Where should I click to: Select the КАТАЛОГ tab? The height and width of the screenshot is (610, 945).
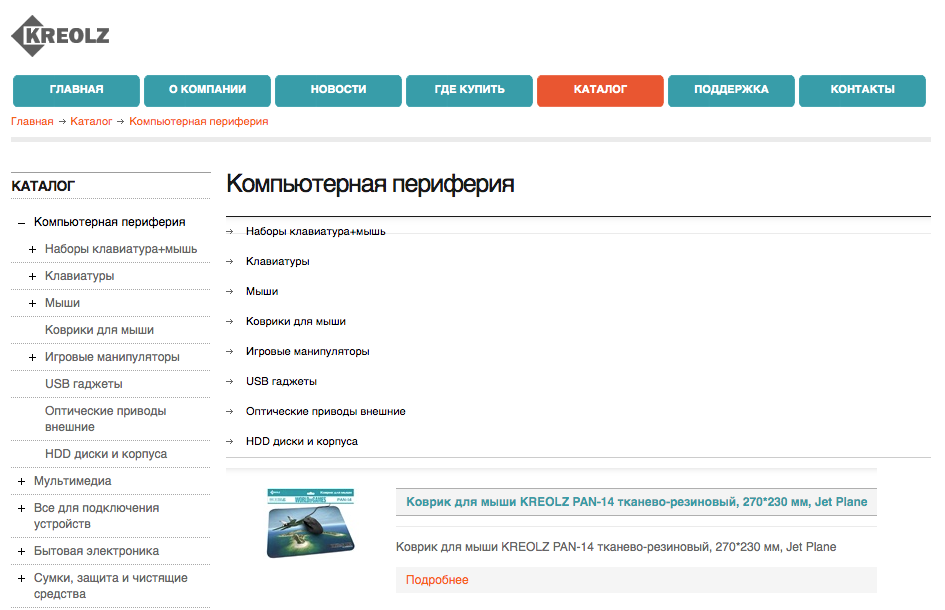point(600,90)
